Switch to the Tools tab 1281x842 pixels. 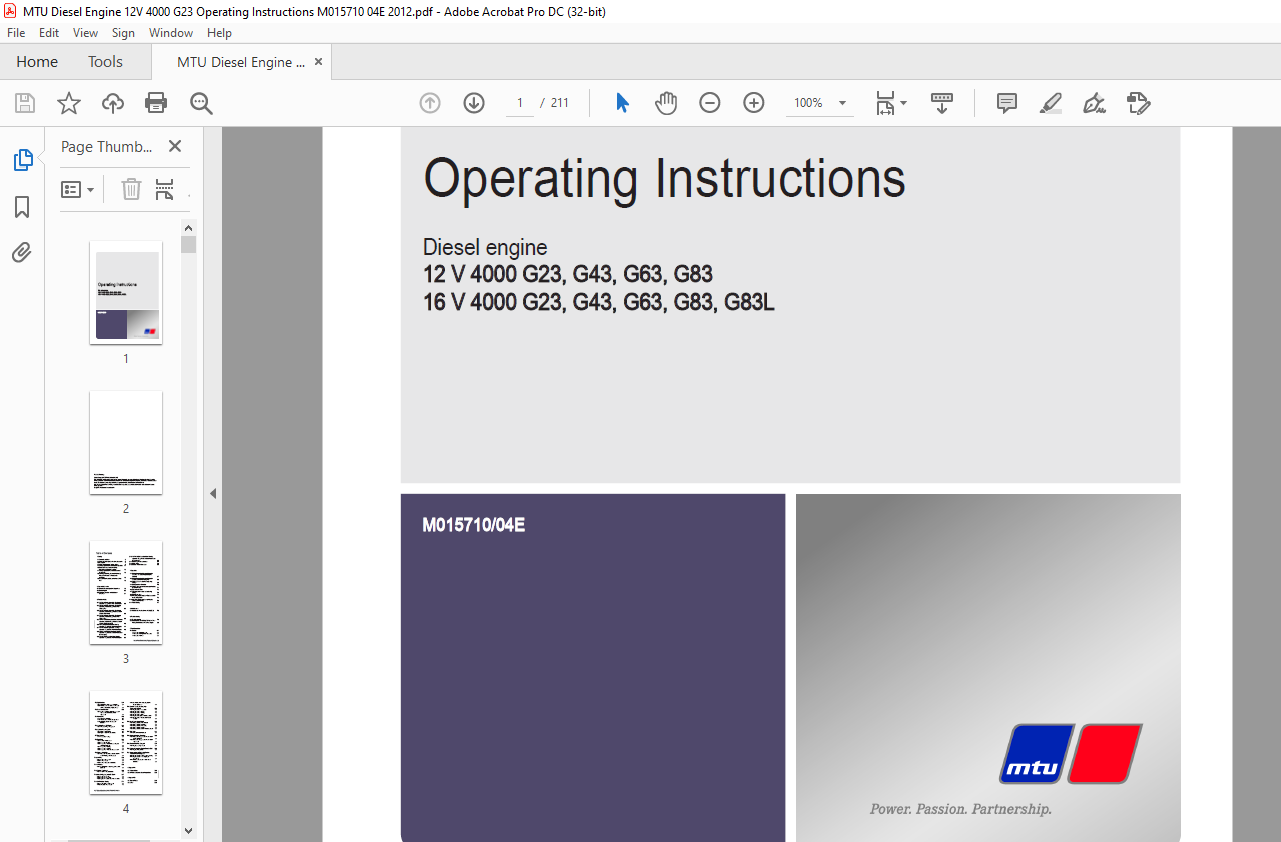click(x=105, y=62)
